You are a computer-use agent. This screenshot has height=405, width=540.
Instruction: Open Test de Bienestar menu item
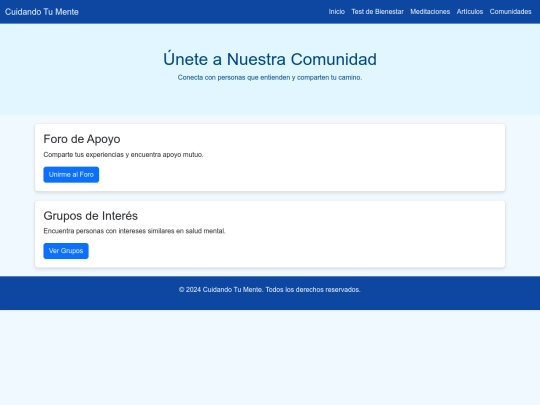(x=377, y=12)
